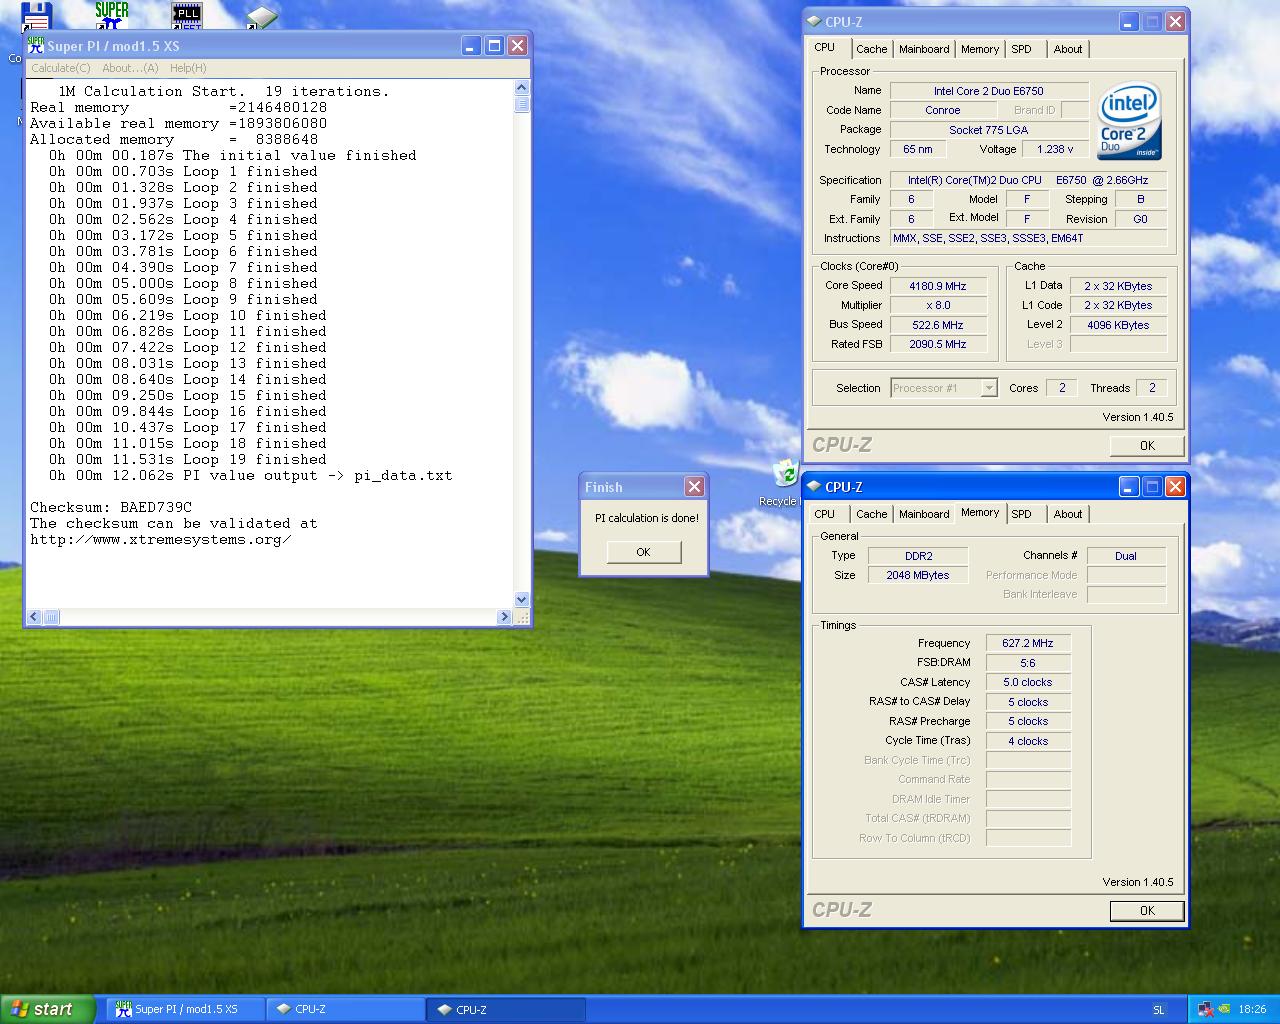Click the Multiplier value x 8.0
This screenshot has width=1280, height=1024.
[938, 305]
